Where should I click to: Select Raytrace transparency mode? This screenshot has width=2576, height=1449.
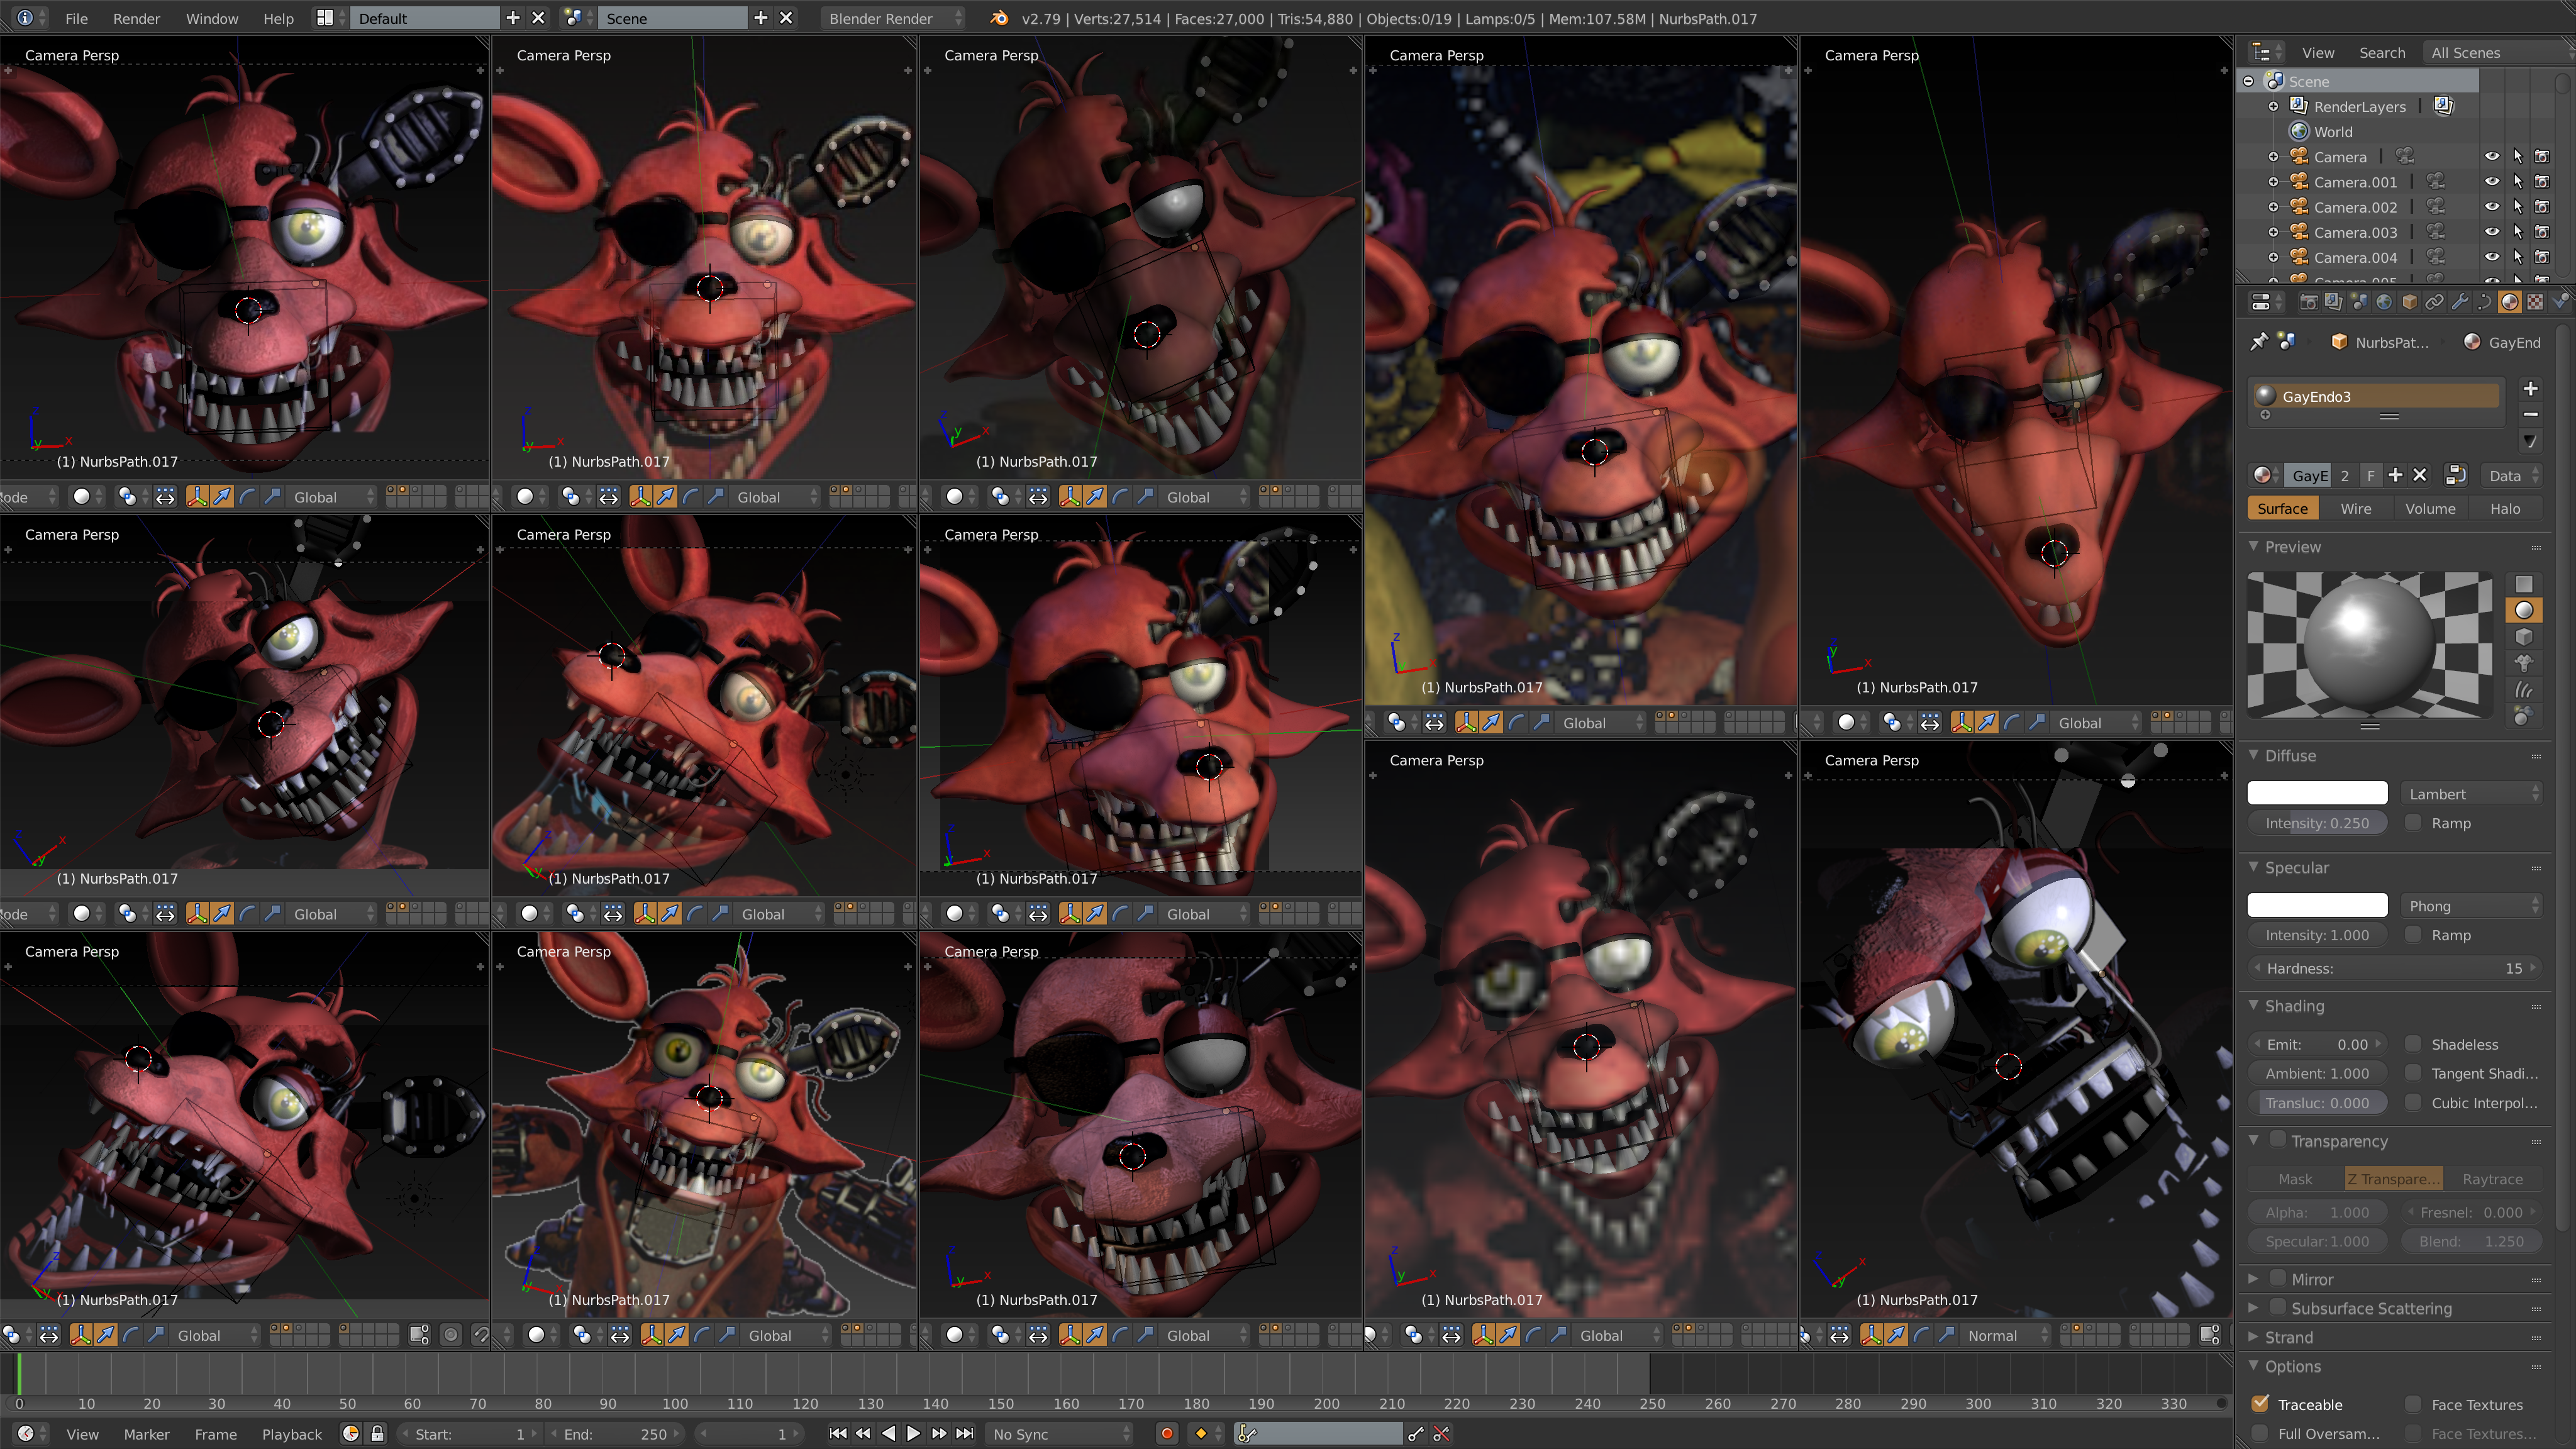point(2493,1179)
